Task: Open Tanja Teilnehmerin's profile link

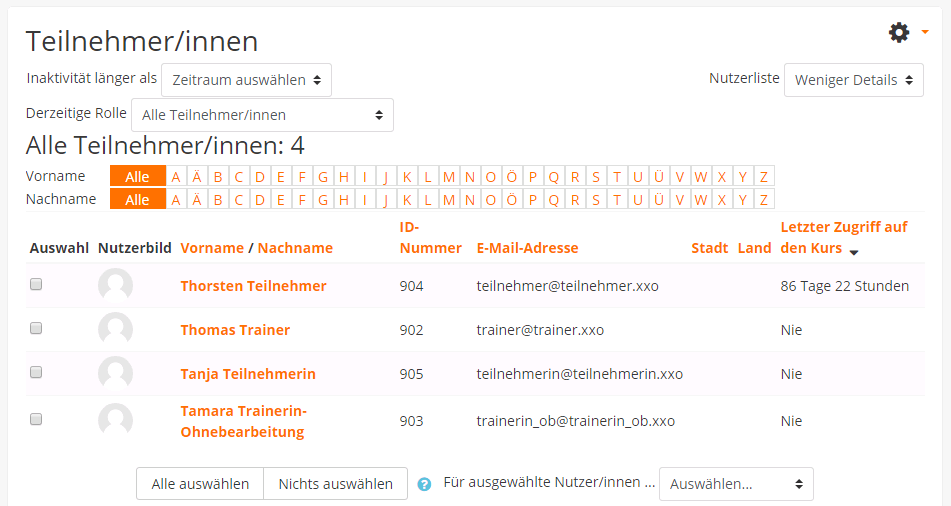Action: 248,374
